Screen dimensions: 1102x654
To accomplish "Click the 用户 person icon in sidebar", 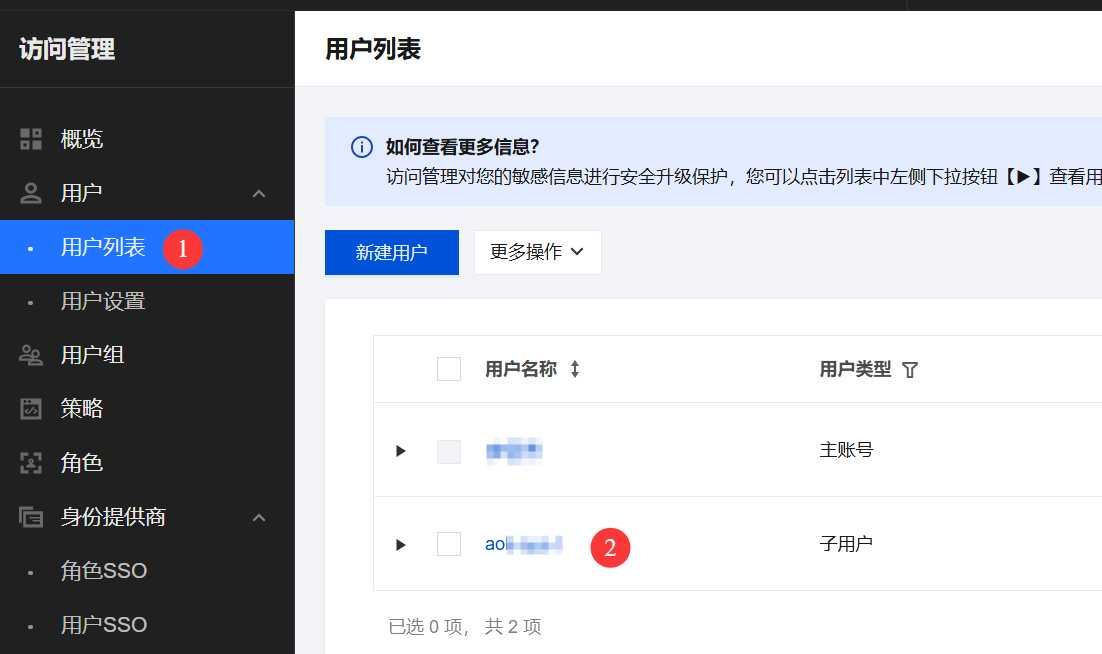I will coord(31,193).
